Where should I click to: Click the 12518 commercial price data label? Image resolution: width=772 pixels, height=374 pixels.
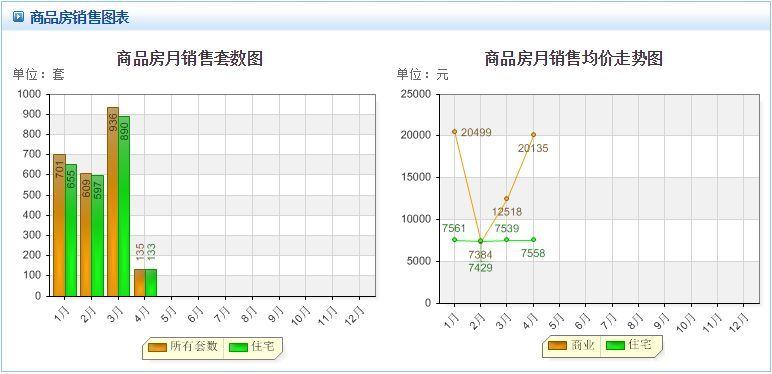click(x=507, y=212)
